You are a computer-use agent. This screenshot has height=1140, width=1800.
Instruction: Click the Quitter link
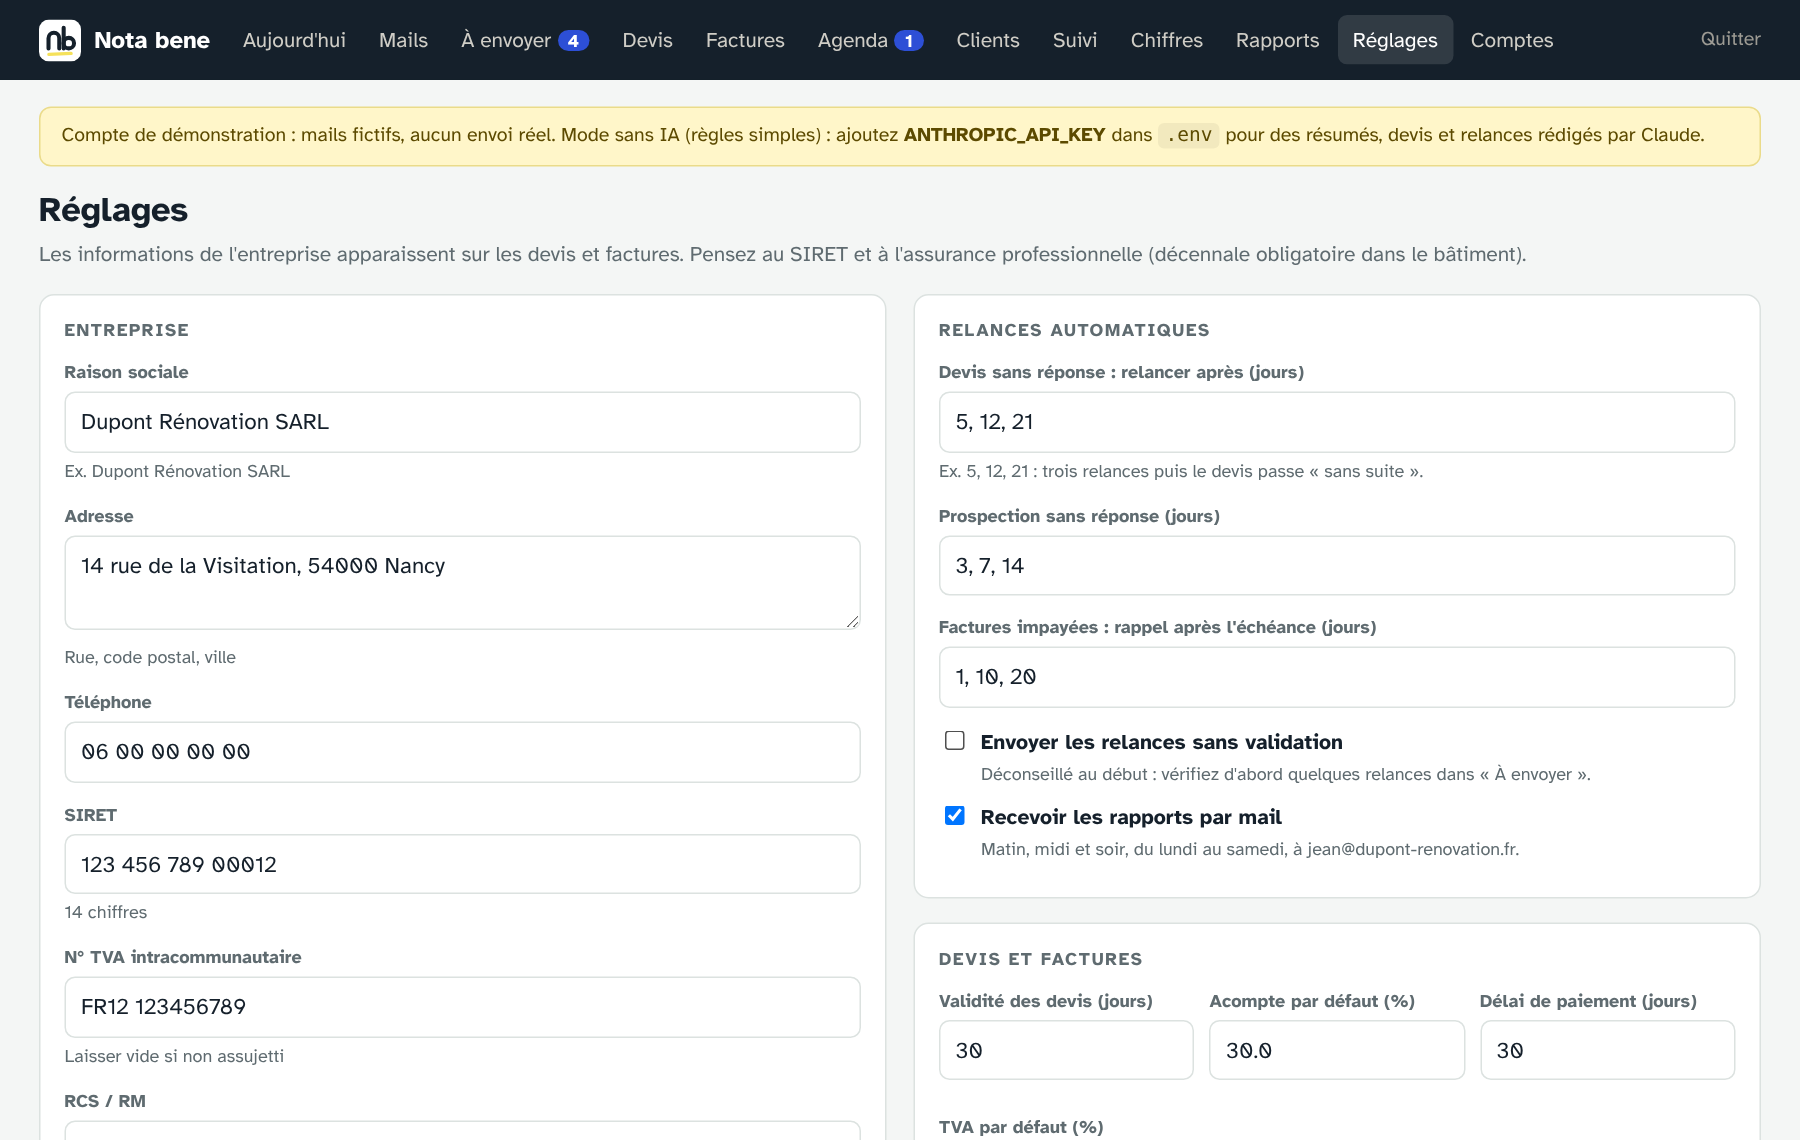tap(1730, 39)
